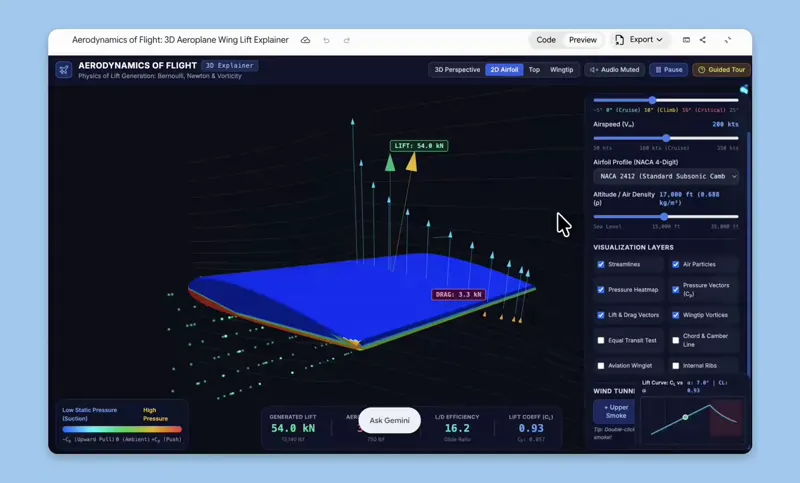Click the L/D Efficiency 16.2 value

click(x=457, y=428)
